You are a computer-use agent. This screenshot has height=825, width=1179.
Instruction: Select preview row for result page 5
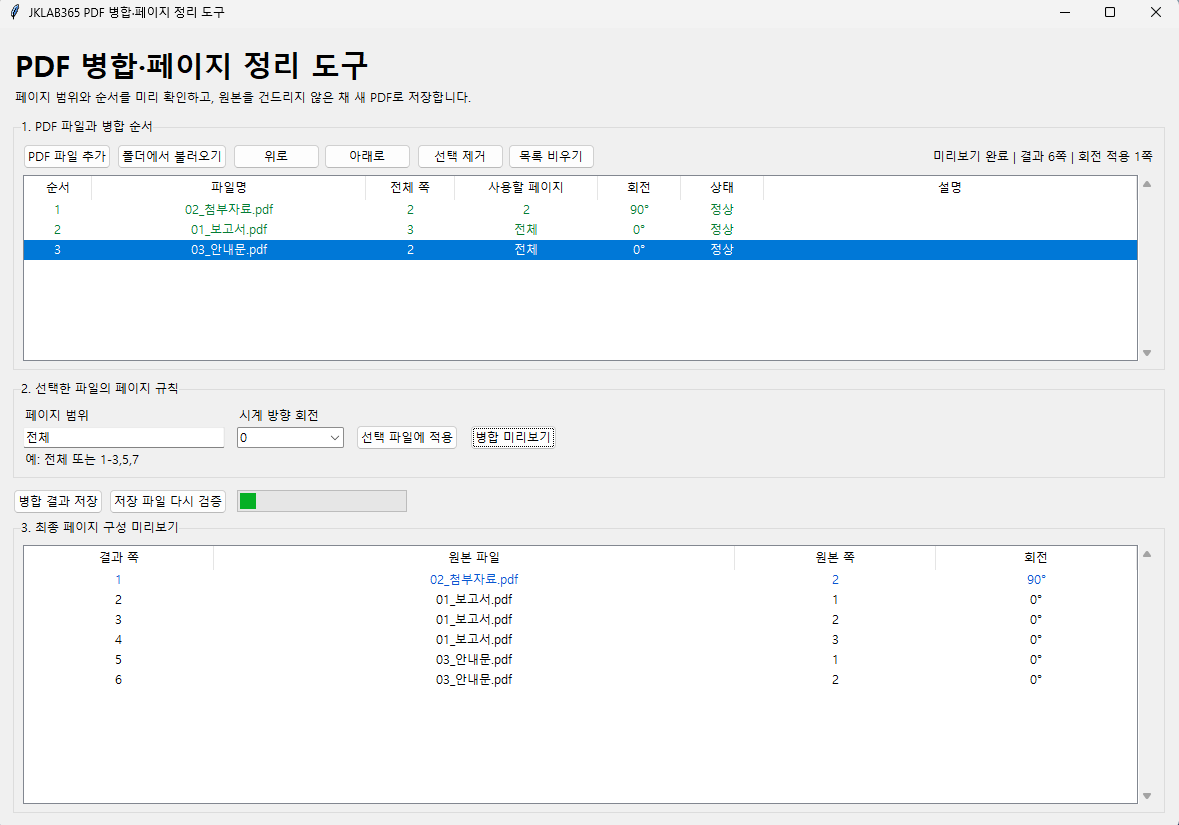(580, 660)
